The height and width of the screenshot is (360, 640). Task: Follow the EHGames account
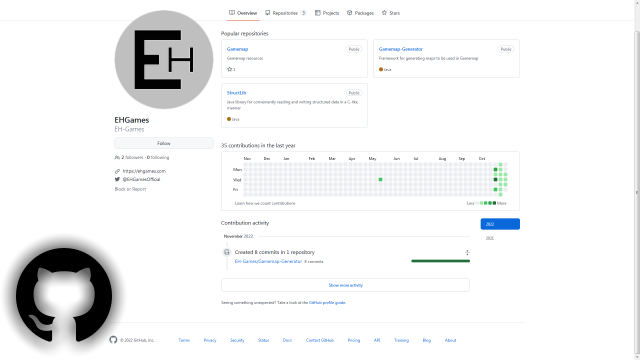164,143
